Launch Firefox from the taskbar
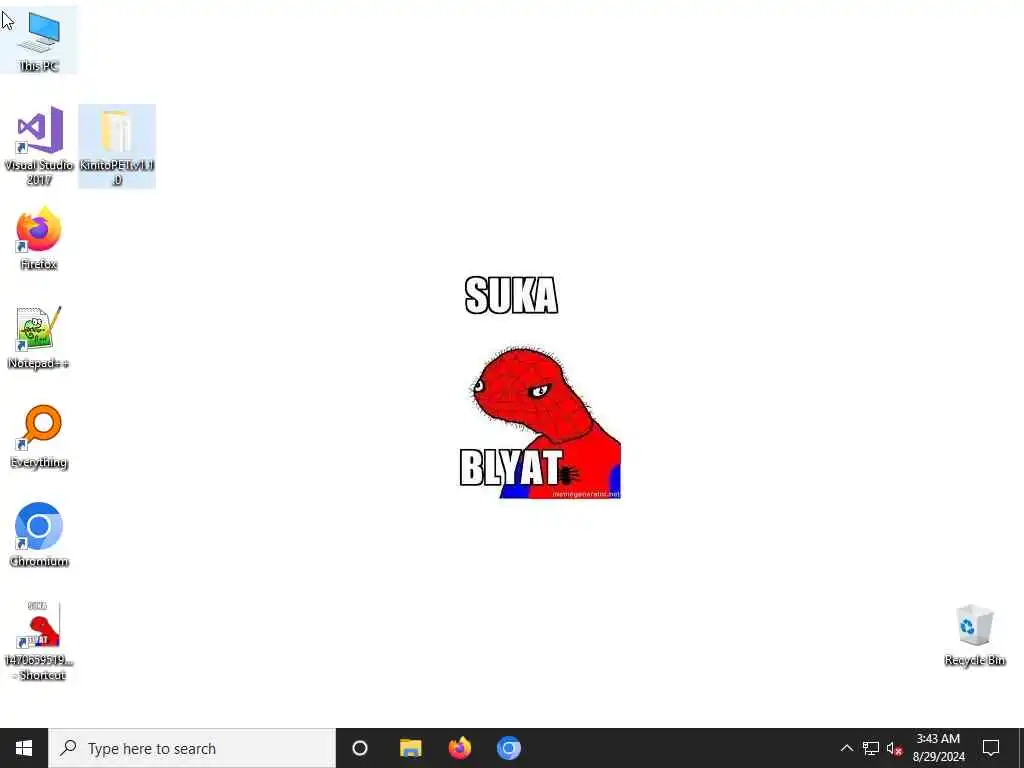The height and width of the screenshot is (768, 1024). tap(460, 748)
